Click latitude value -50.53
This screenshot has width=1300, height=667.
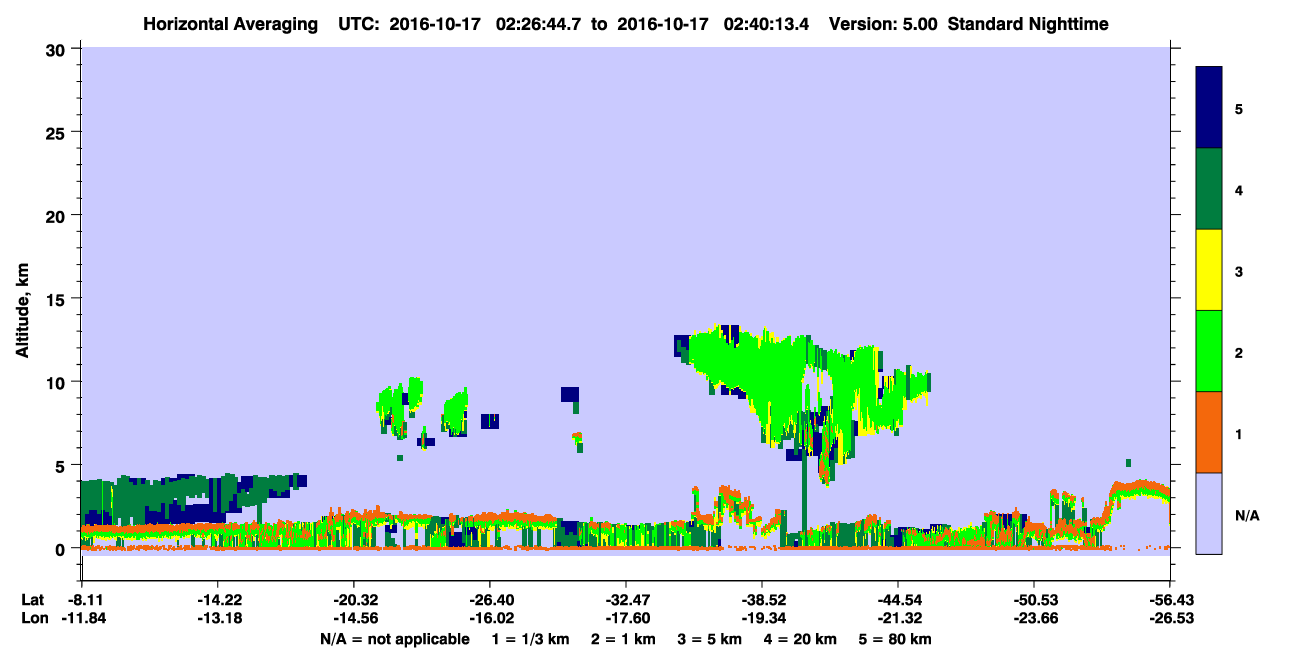(x=1034, y=600)
